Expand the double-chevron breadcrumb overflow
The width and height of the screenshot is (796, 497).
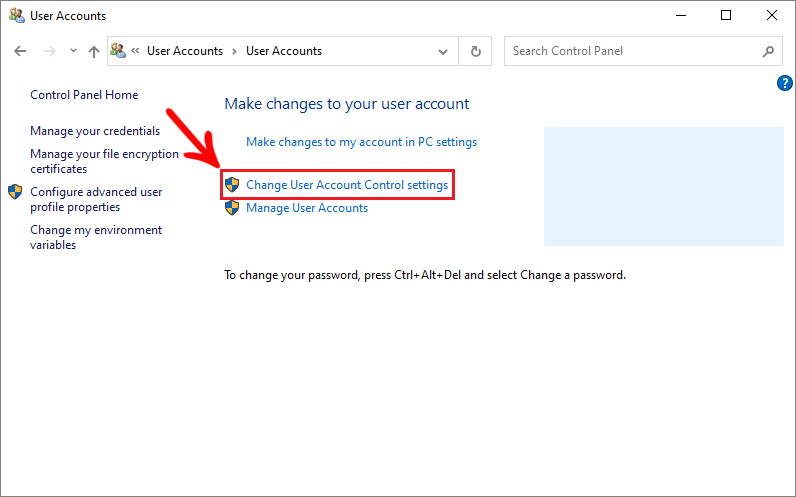click(135, 50)
